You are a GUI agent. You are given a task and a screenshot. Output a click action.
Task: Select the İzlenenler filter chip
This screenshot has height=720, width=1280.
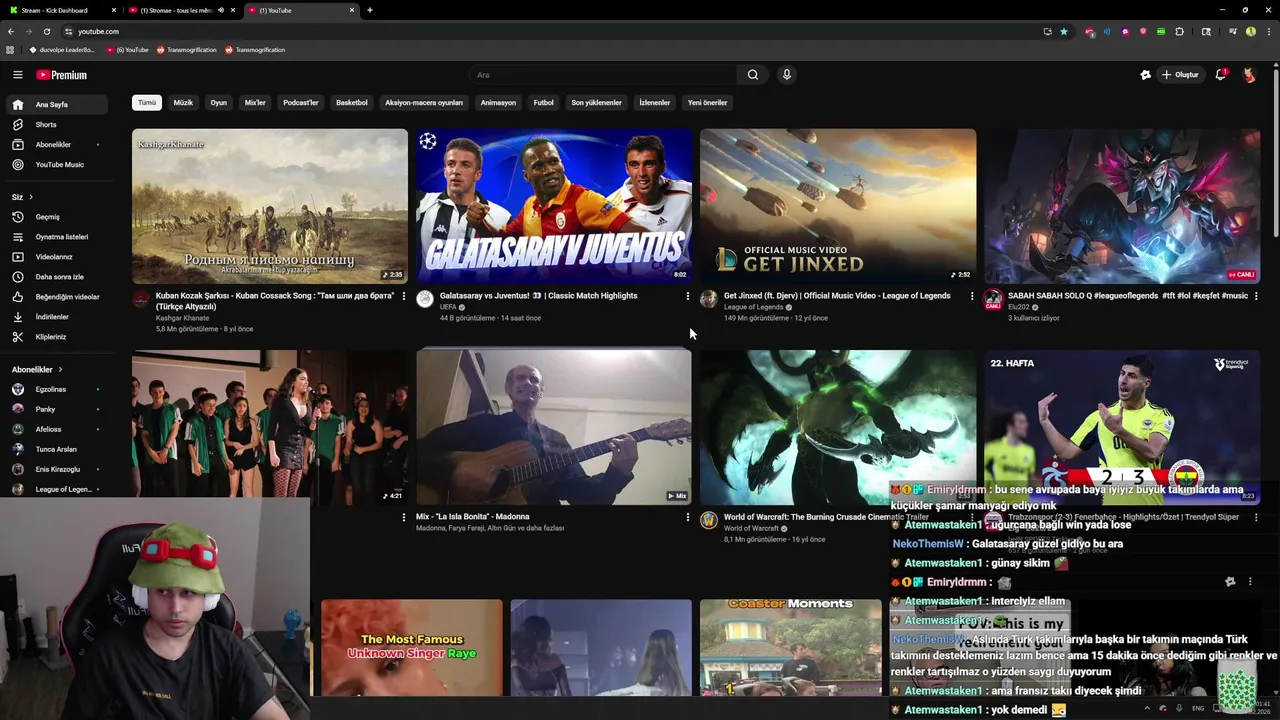tap(655, 102)
